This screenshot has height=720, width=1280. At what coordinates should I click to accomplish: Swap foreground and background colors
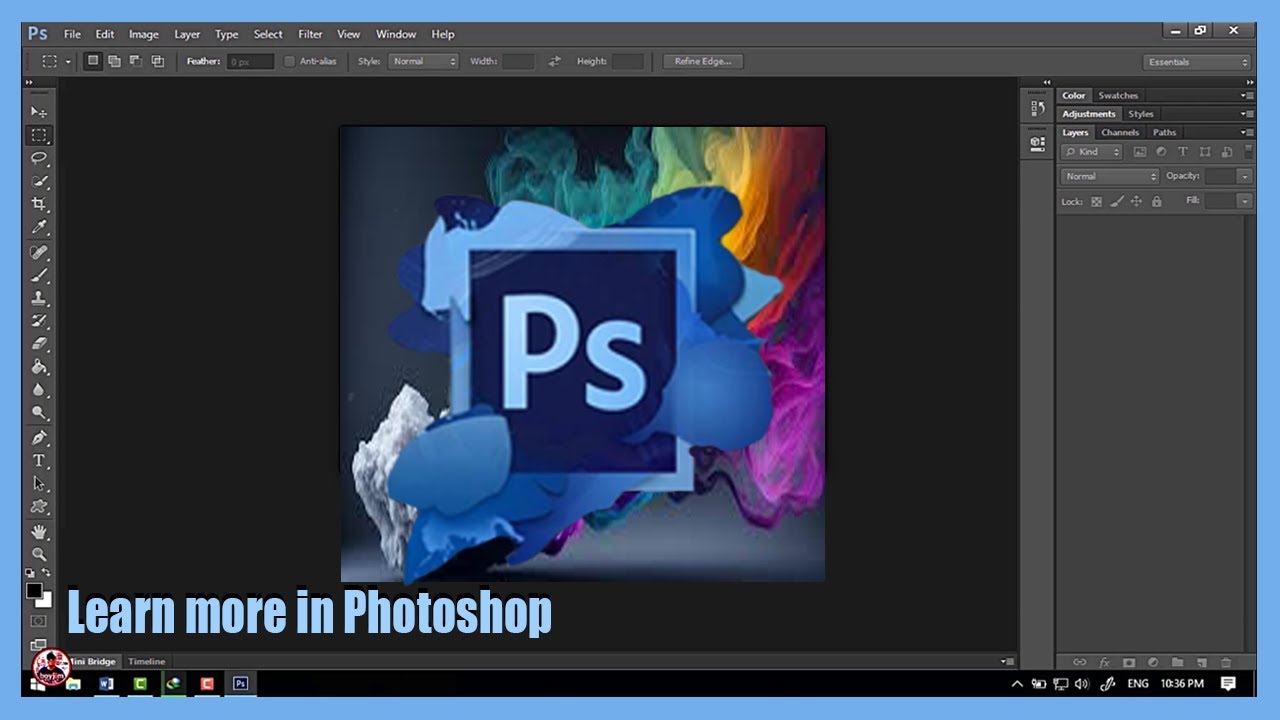47,573
